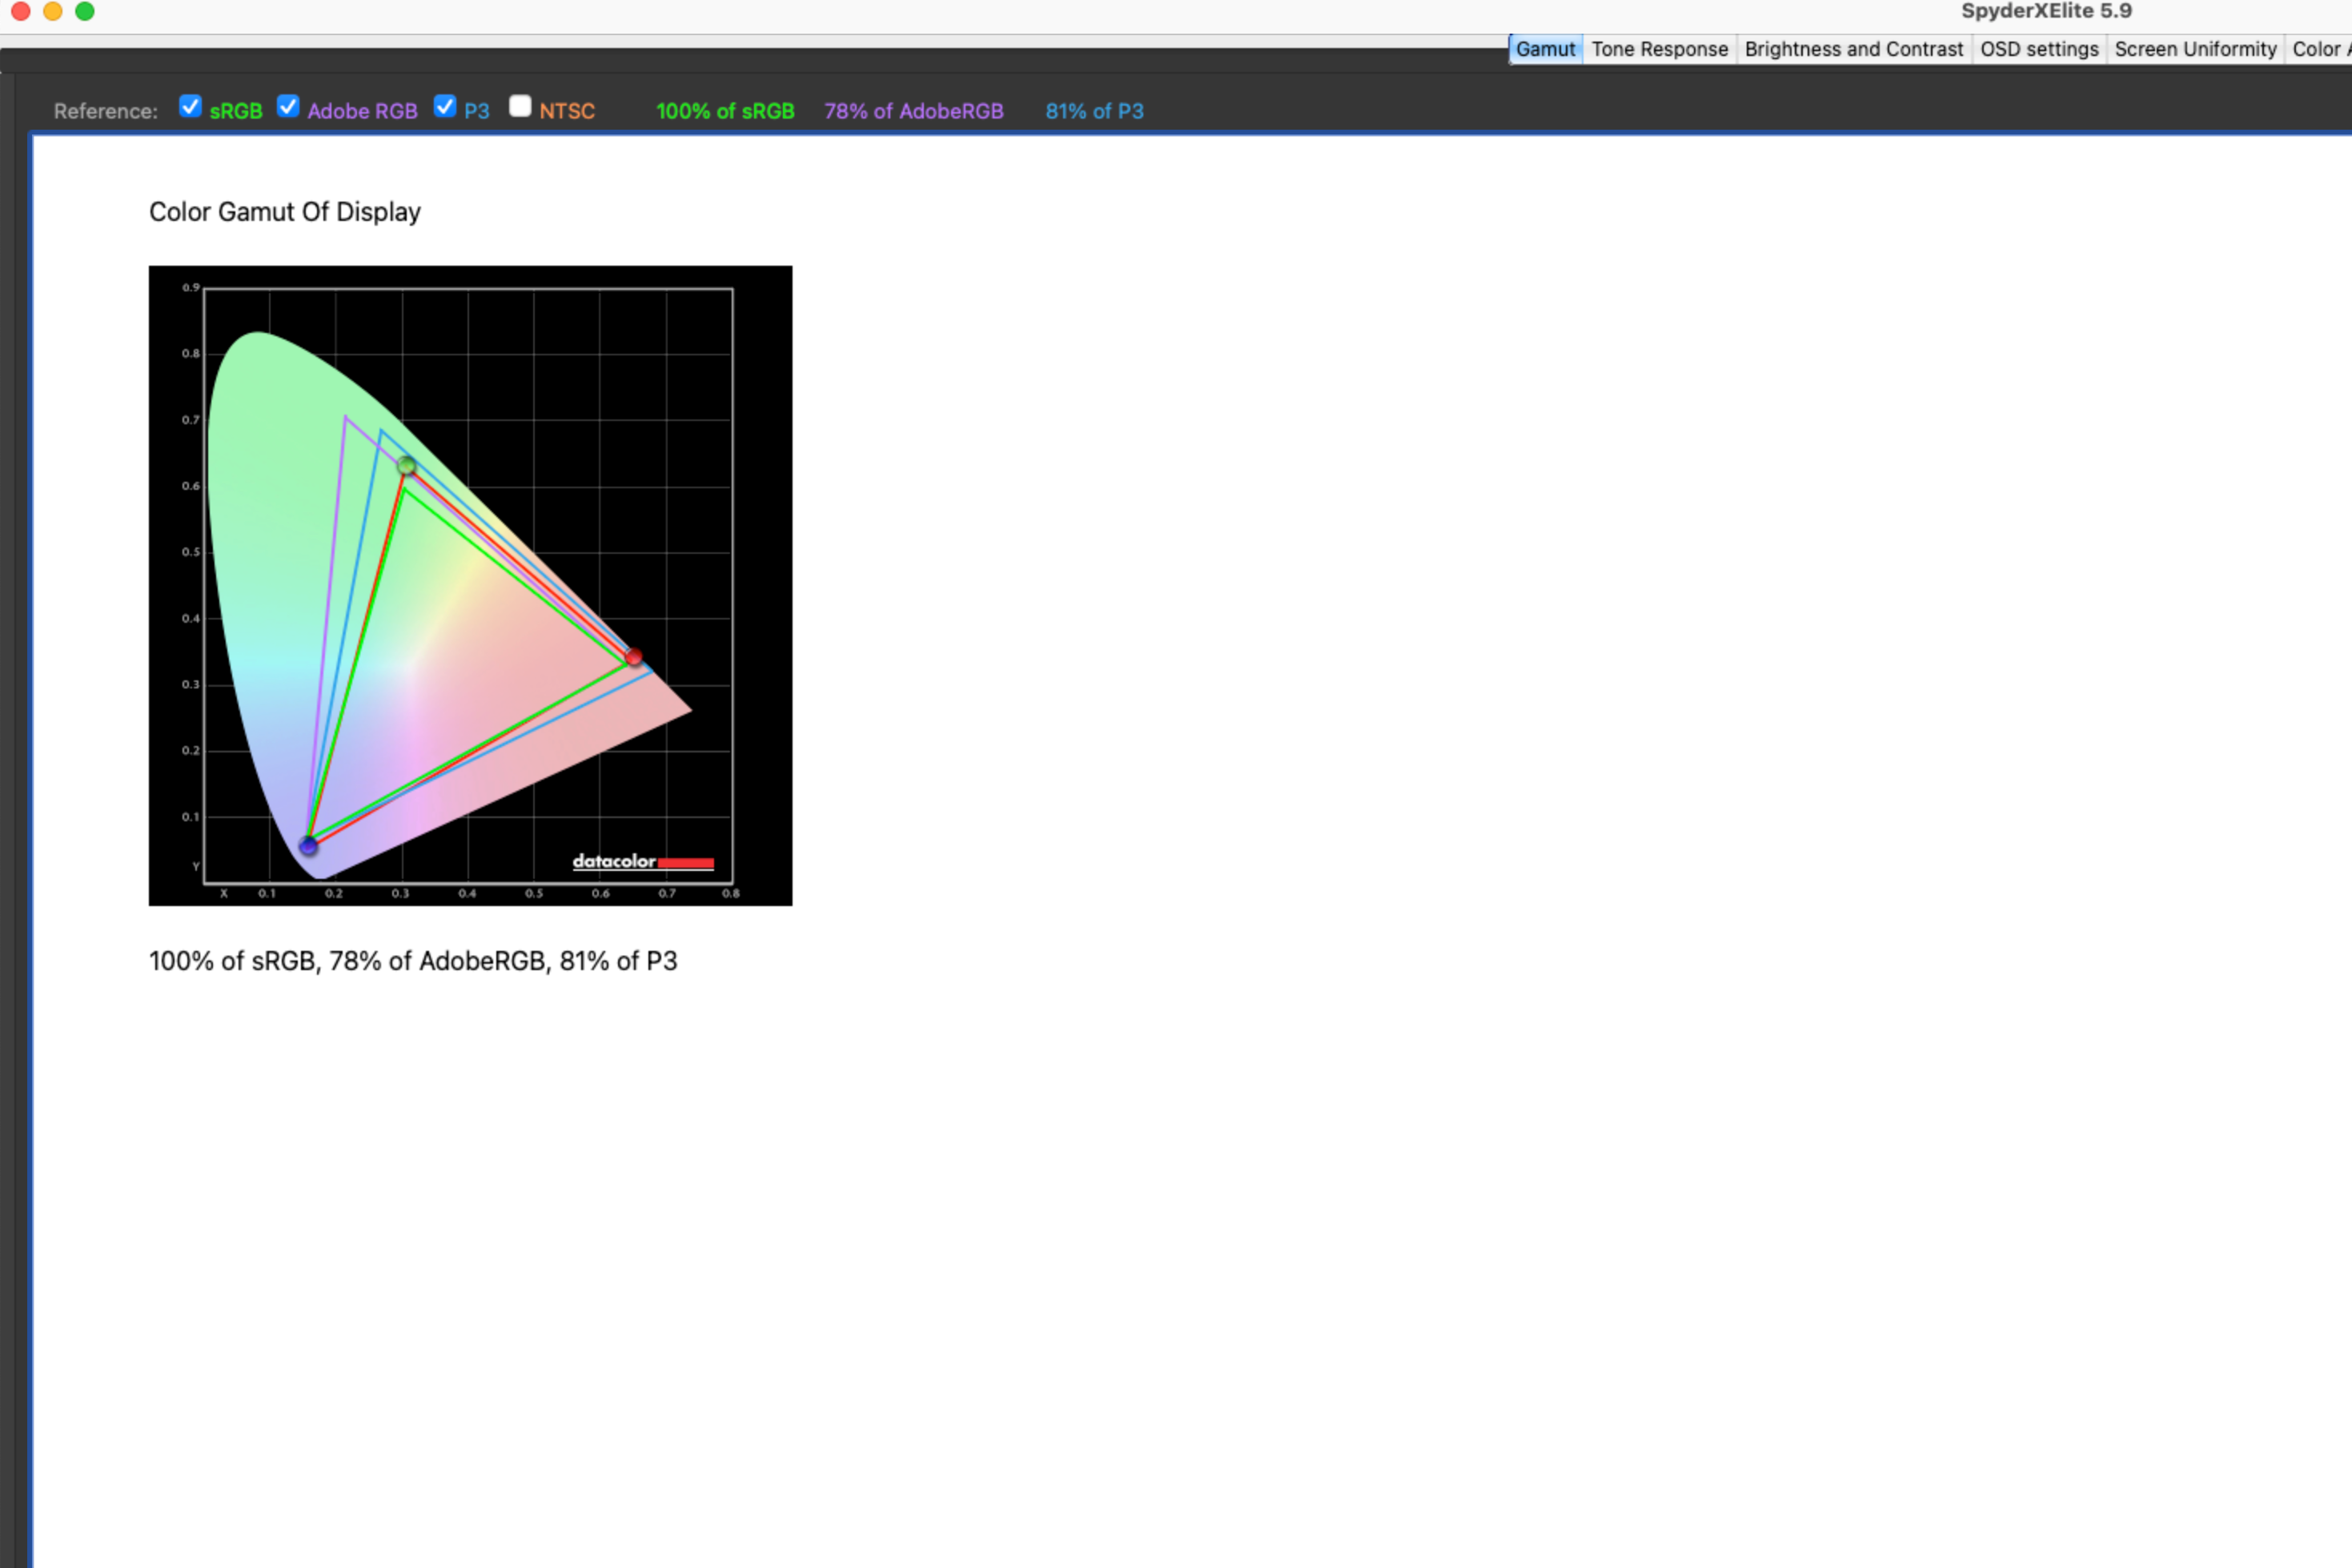Click the green primary marker on gamut chart
2352x1568 pixels.
tap(406, 465)
